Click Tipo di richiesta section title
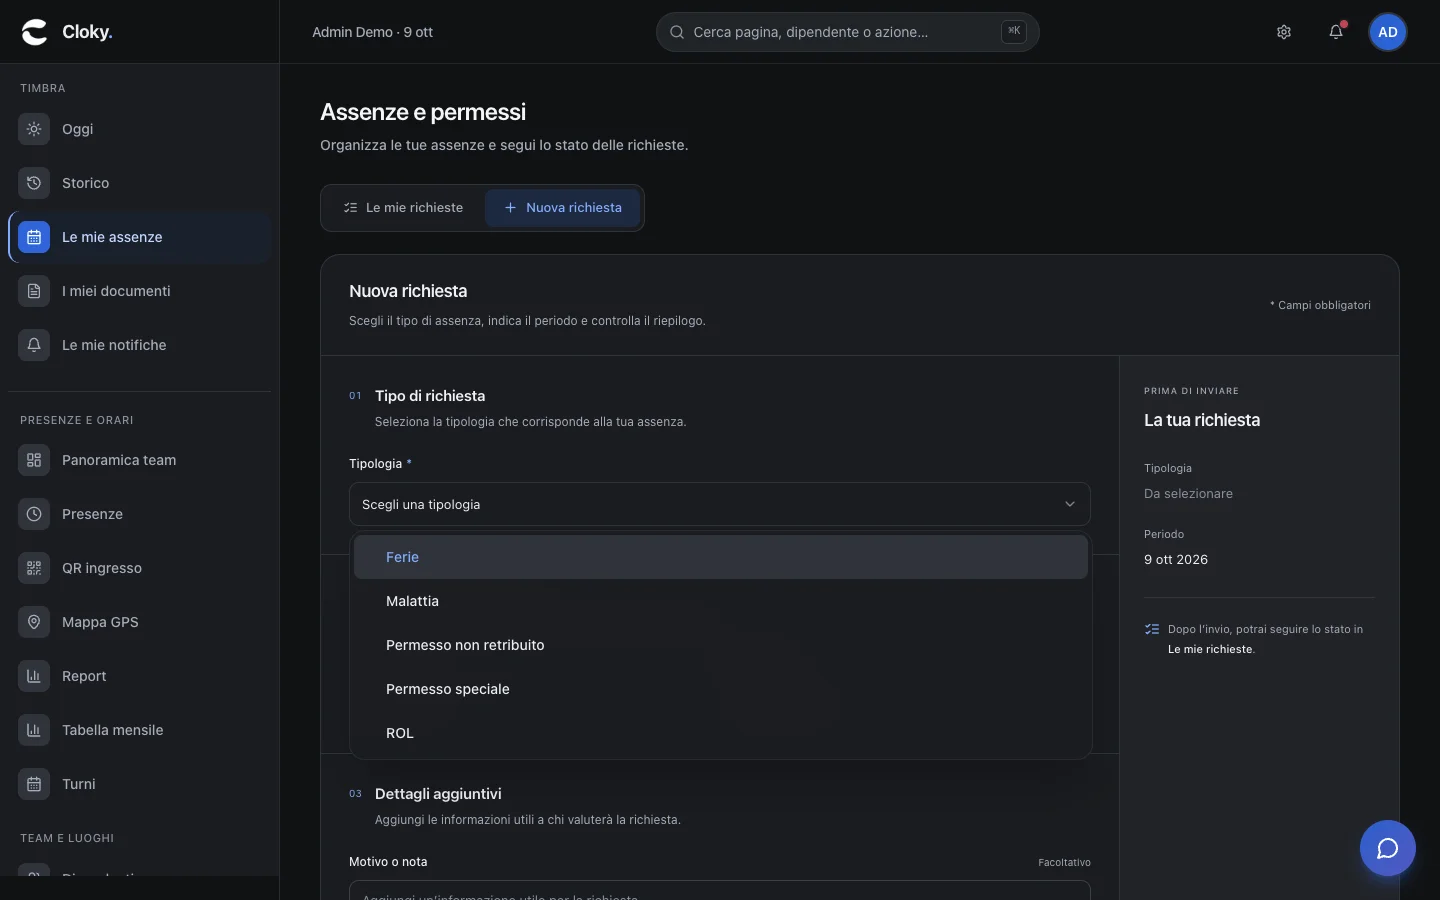The width and height of the screenshot is (1440, 900). (x=430, y=396)
